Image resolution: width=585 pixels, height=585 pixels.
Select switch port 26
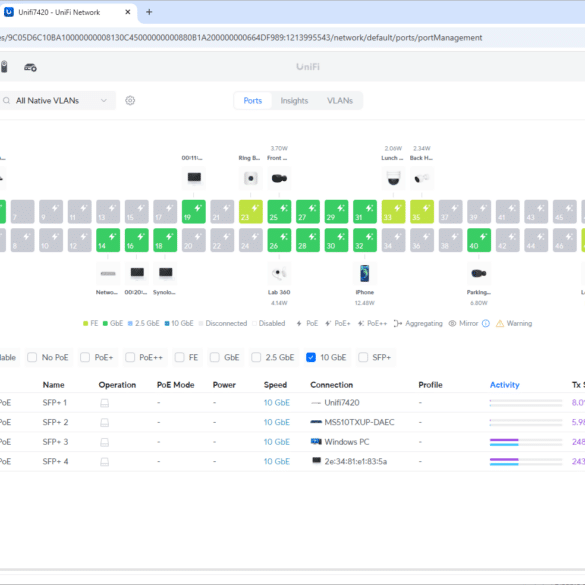279,240
